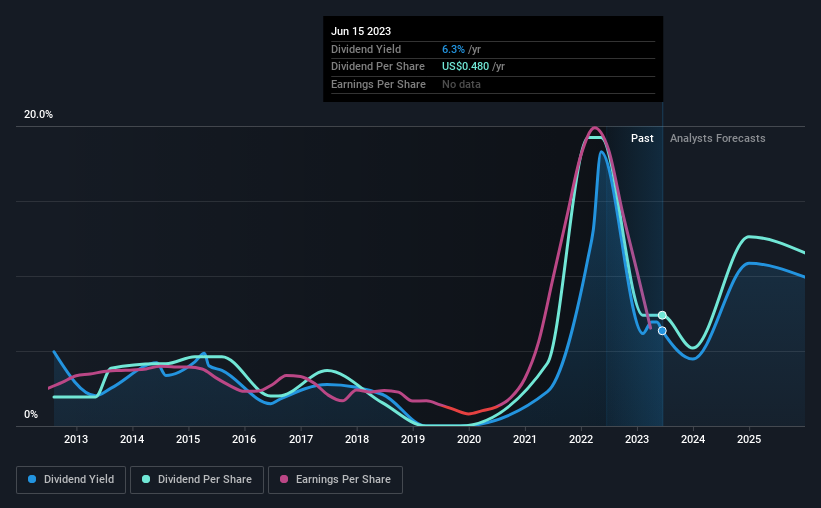Click the 2023 x-axis label

click(637, 439)
